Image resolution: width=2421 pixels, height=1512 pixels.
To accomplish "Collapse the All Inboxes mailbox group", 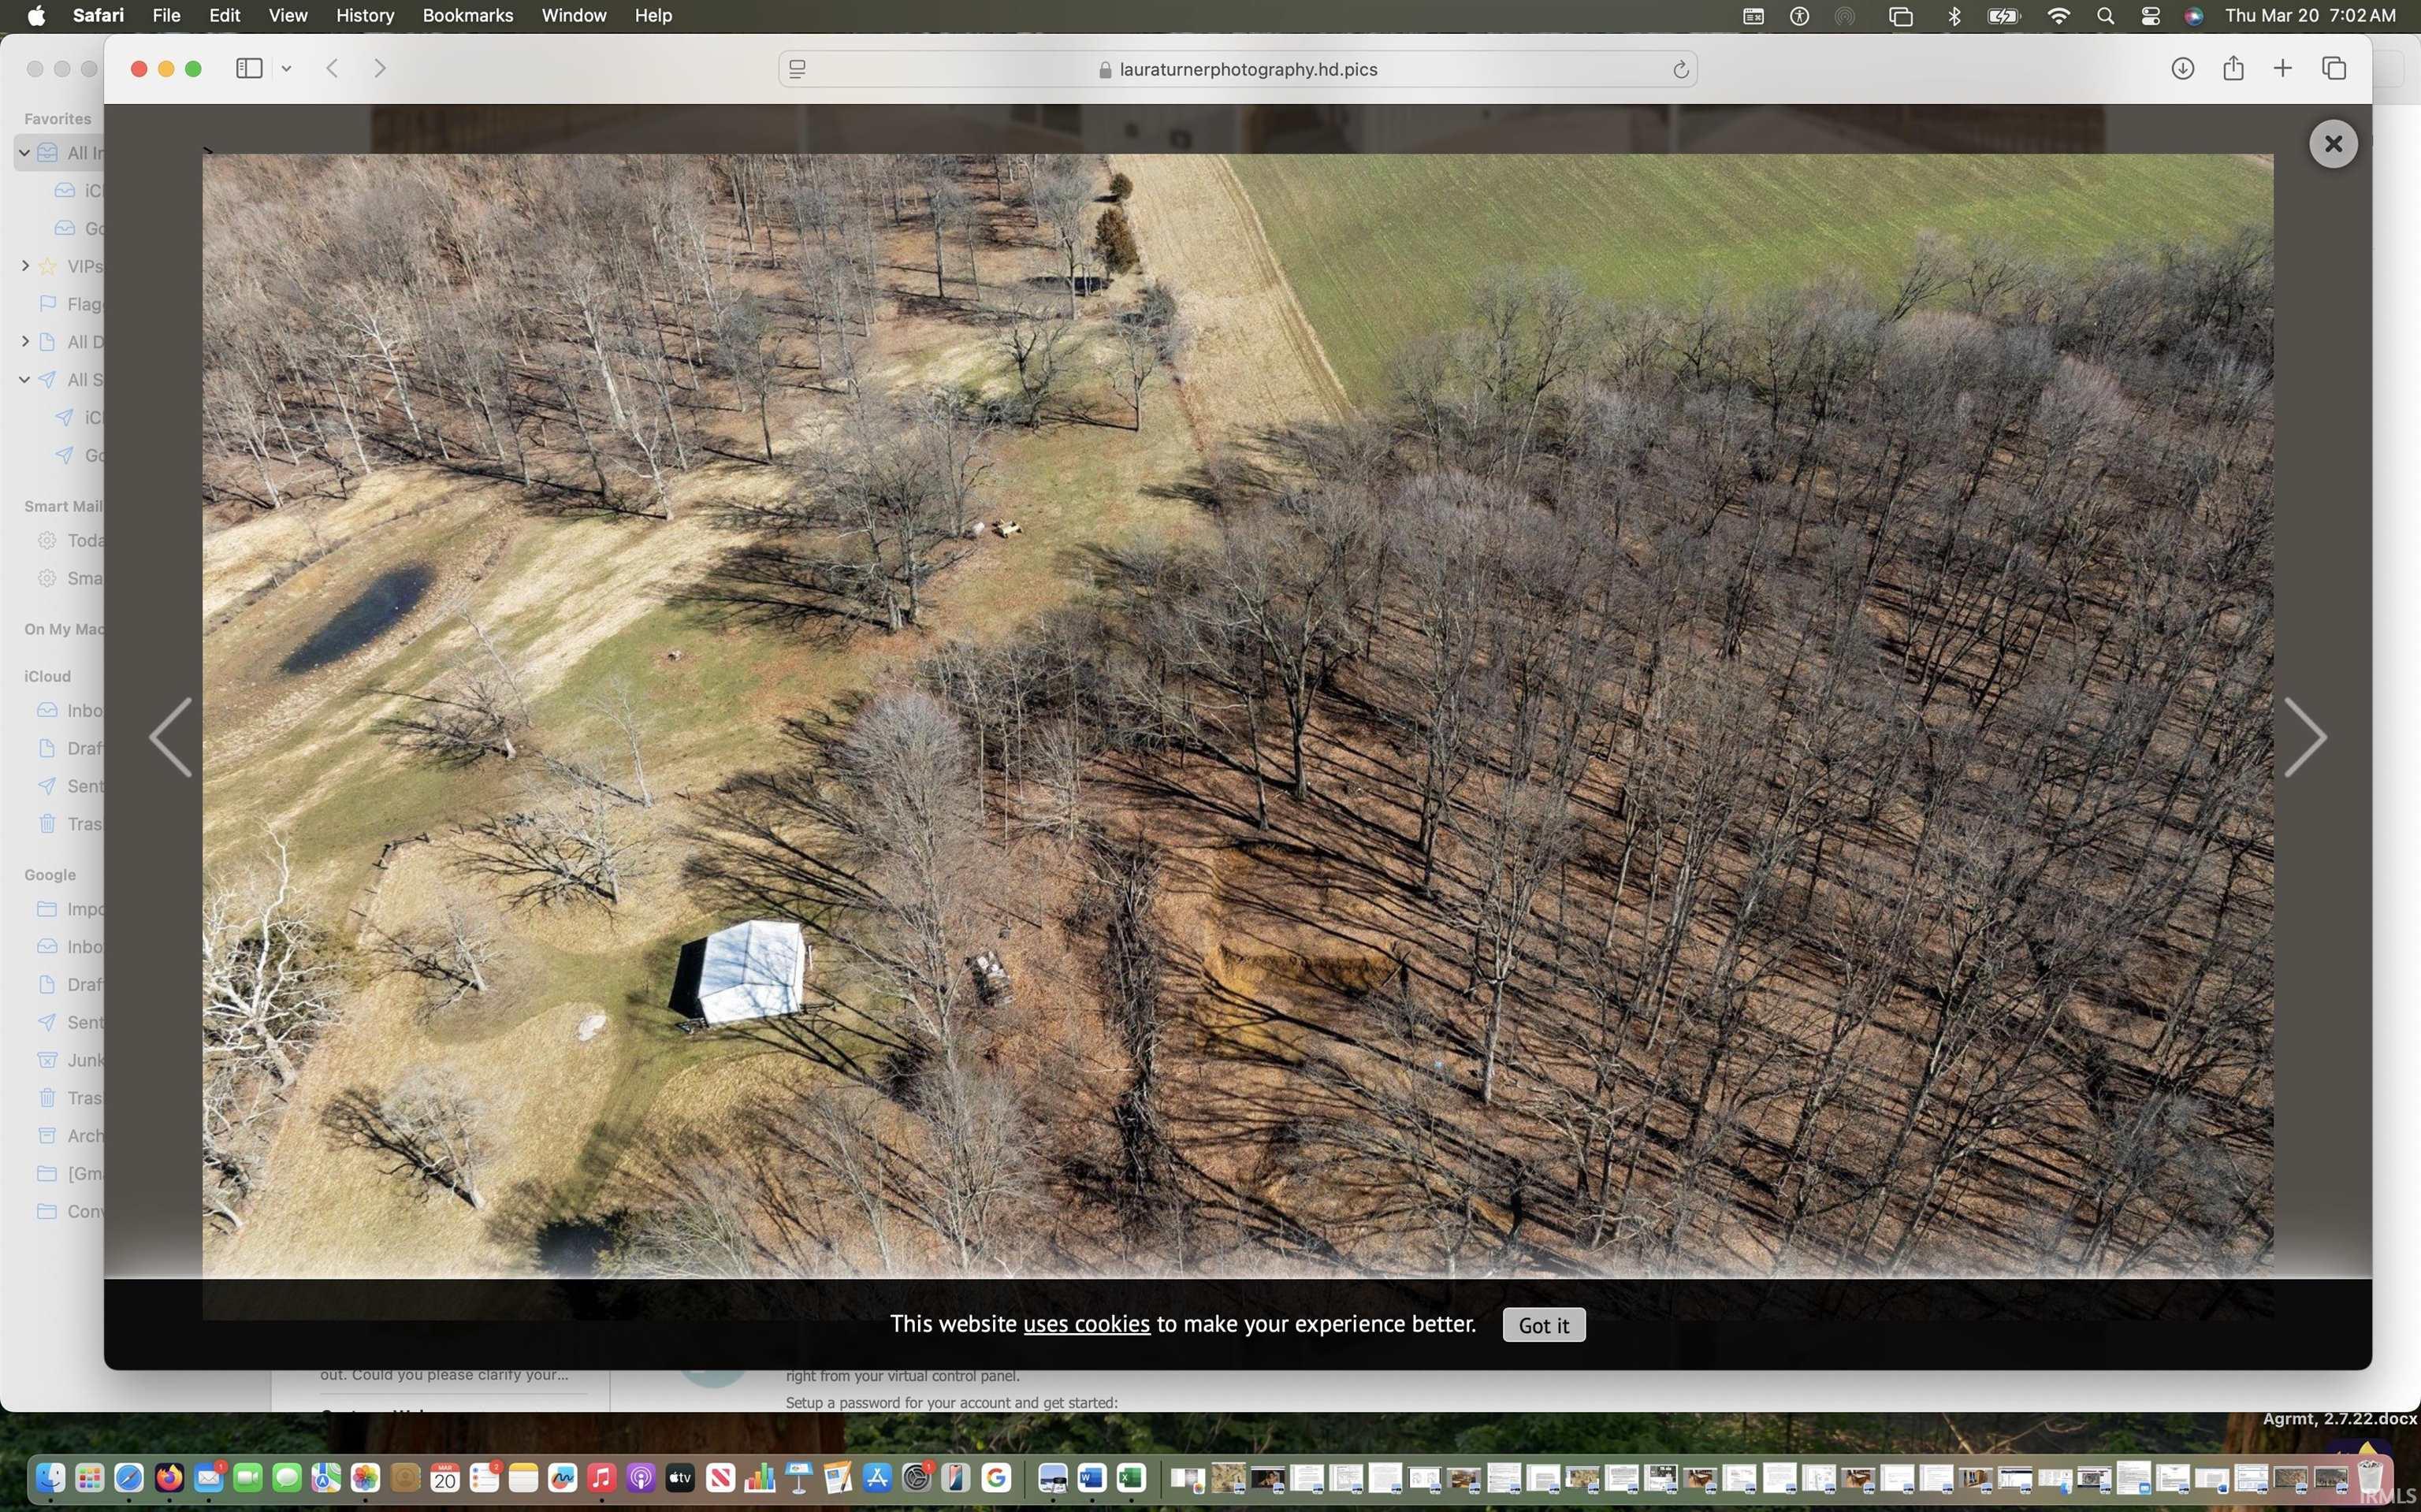I will [x=24, y=153].
